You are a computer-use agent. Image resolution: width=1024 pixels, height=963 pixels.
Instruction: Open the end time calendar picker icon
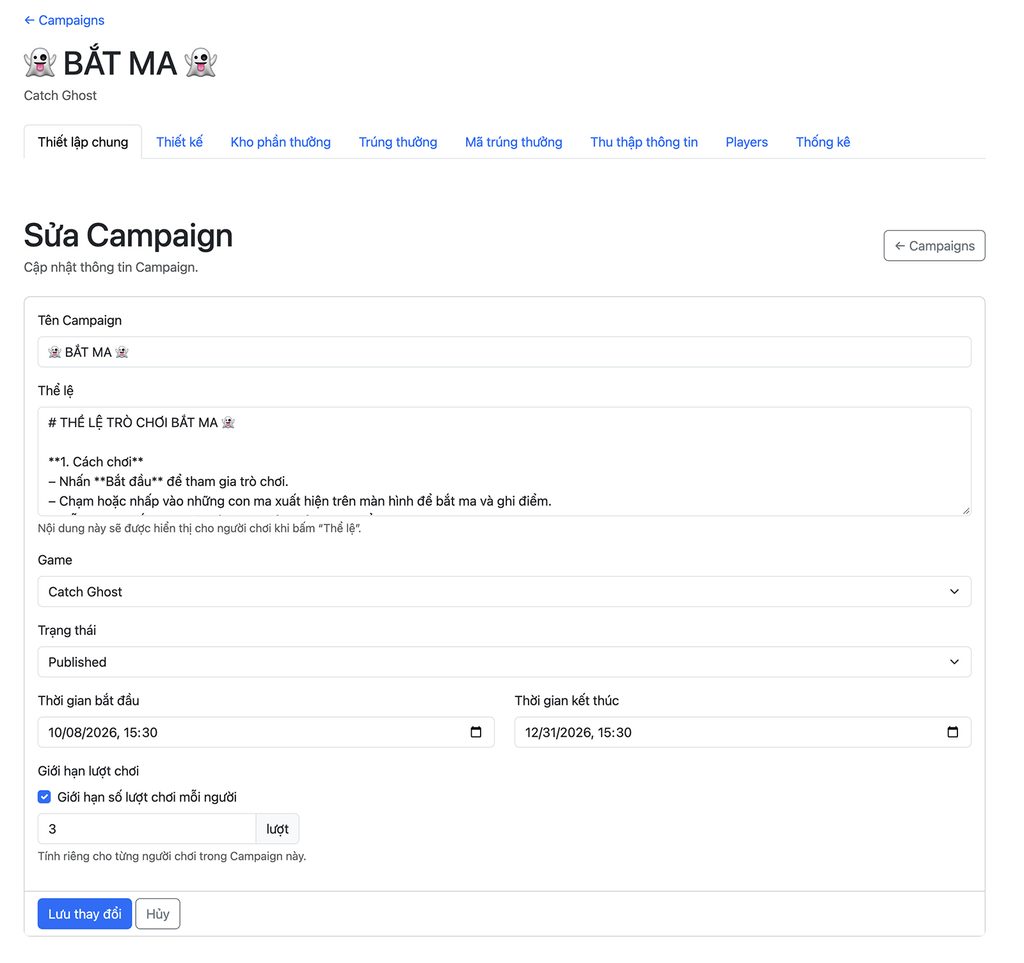[953, 732]
